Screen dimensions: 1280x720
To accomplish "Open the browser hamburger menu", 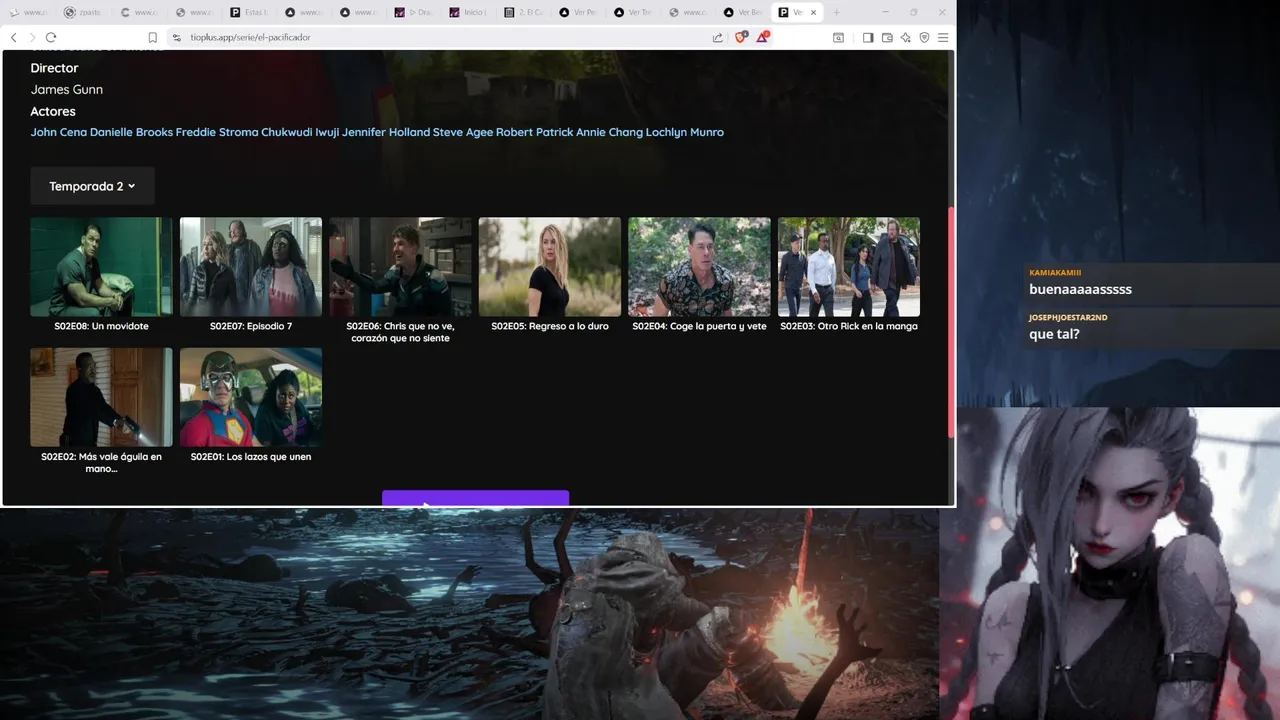I will point(943,37).
